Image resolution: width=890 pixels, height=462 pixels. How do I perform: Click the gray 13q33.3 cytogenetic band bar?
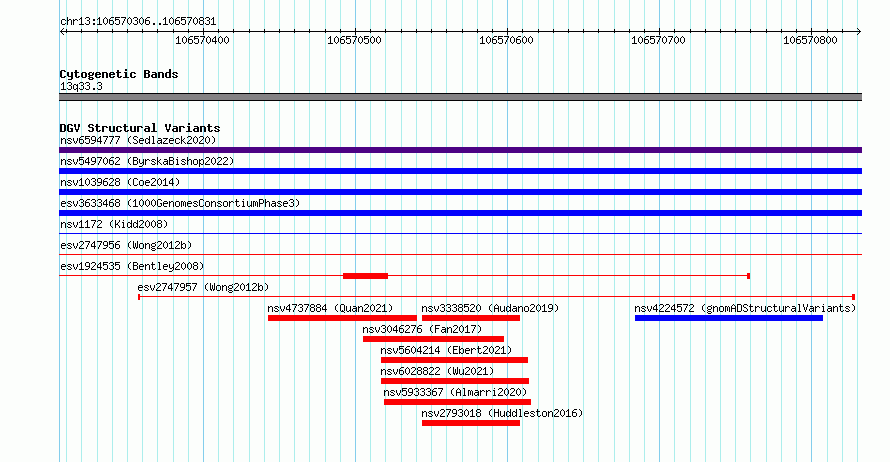click(x=460, y=97)
